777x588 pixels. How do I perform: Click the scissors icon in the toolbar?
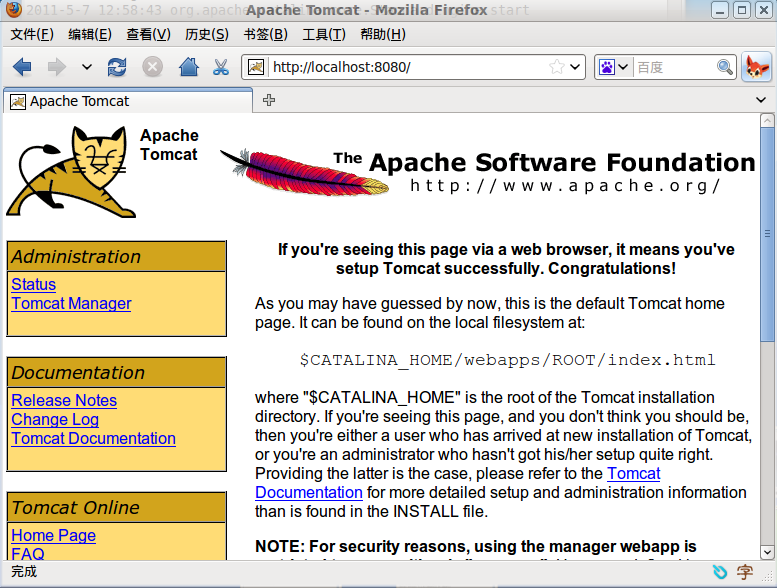tap(221, 67)
